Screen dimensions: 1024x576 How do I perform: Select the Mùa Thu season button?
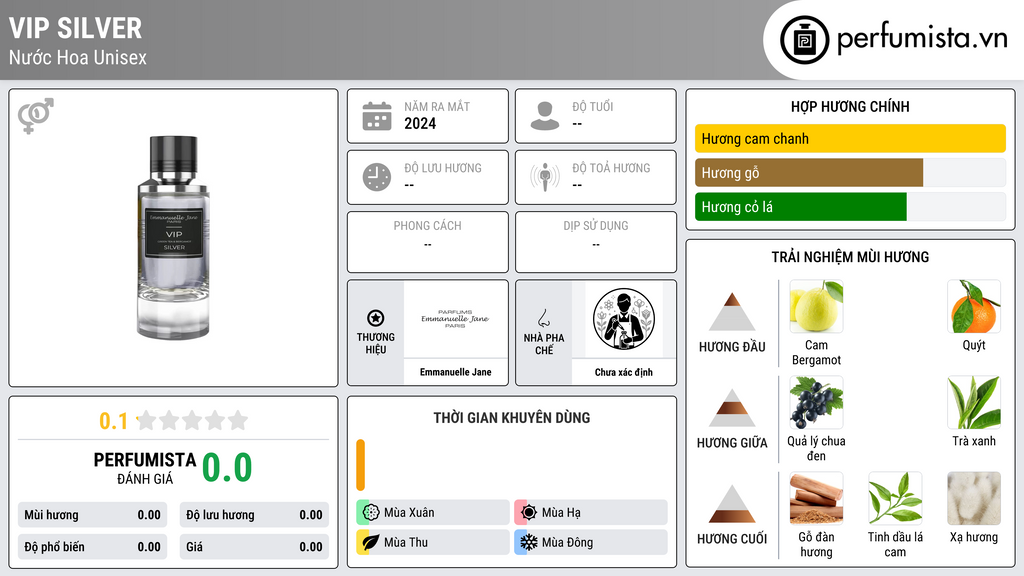coord(433,542)
